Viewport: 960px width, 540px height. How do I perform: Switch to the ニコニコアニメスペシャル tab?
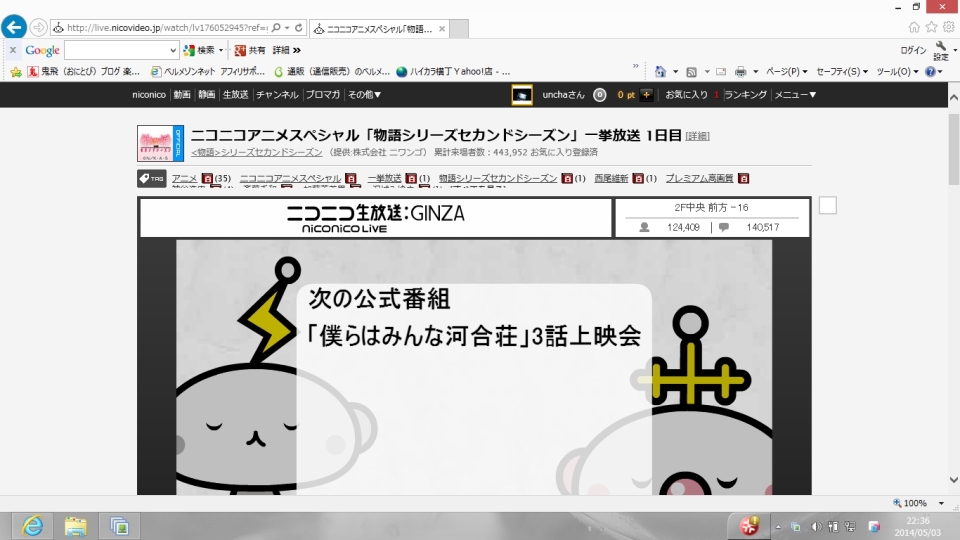click(379, 29)
